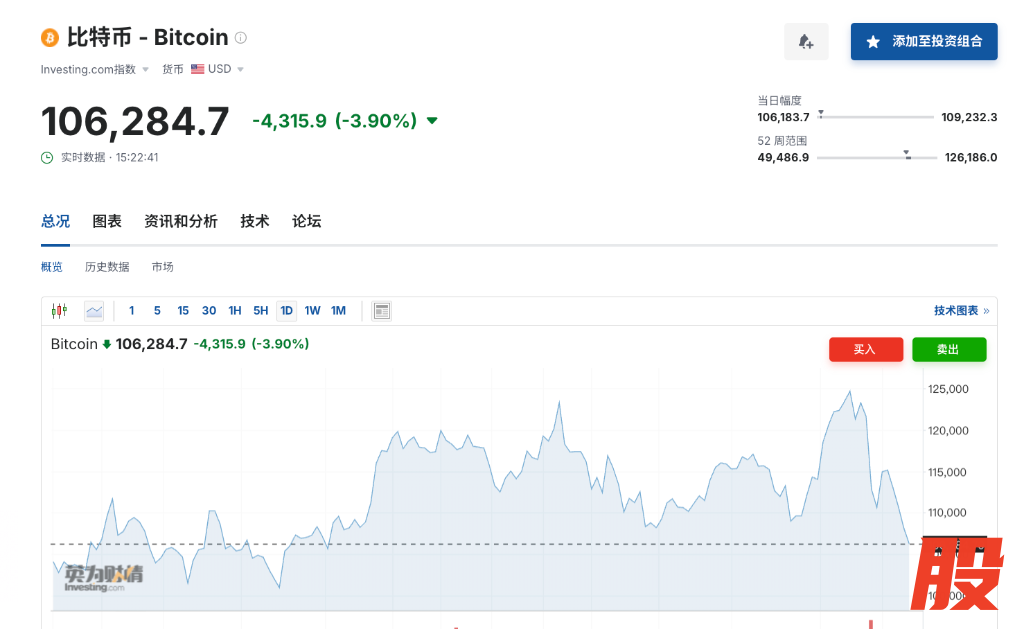
Task: Select the 5H chart interval
Action: click(x=260, y=311)
